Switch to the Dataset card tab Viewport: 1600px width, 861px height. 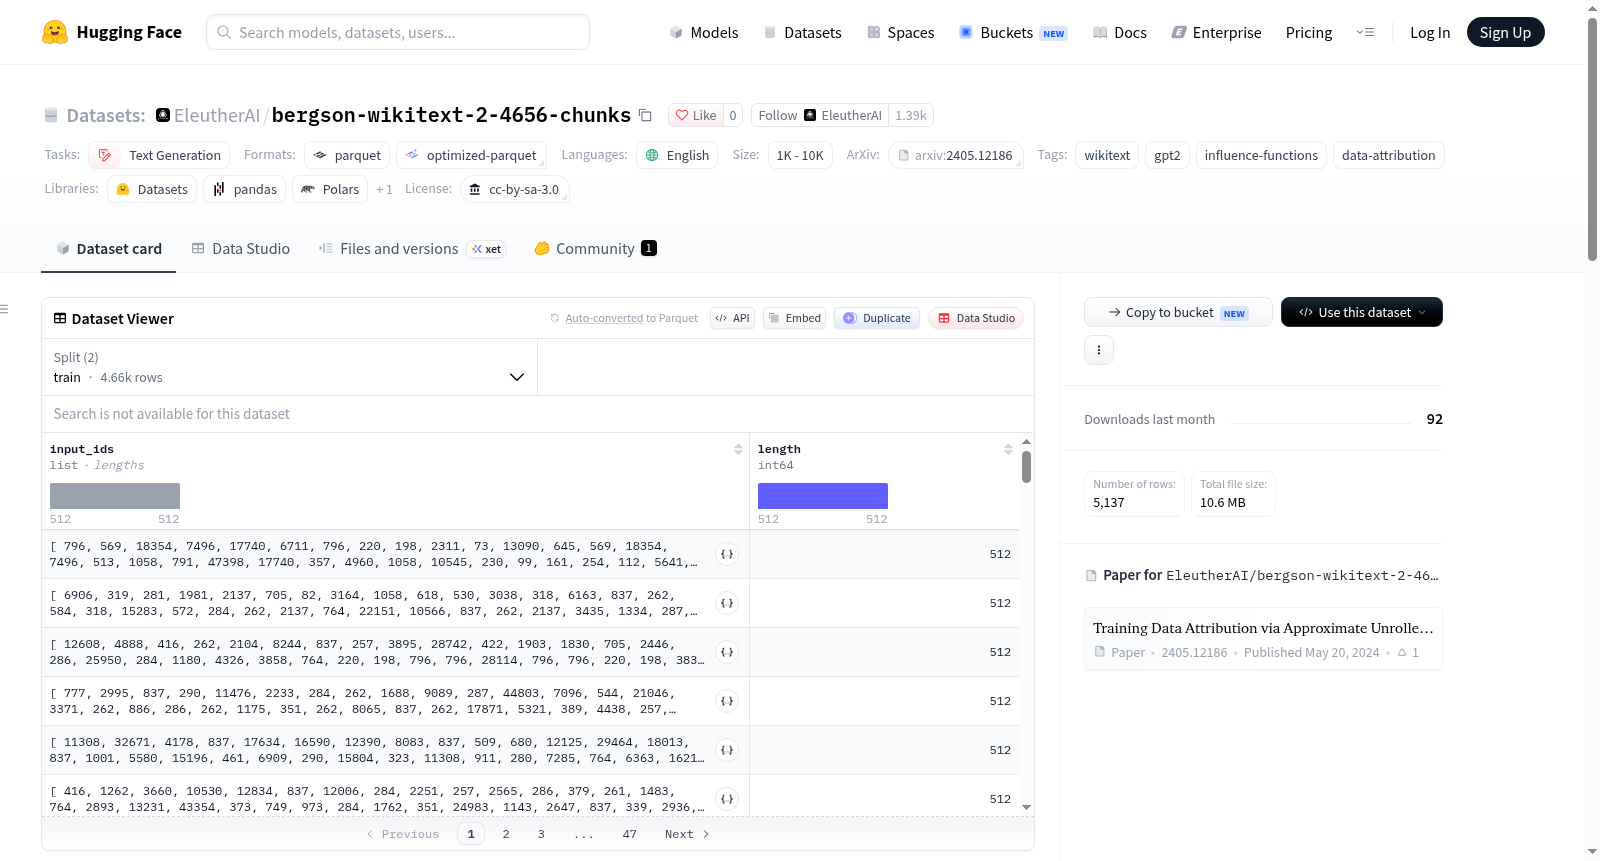point(109,249)
